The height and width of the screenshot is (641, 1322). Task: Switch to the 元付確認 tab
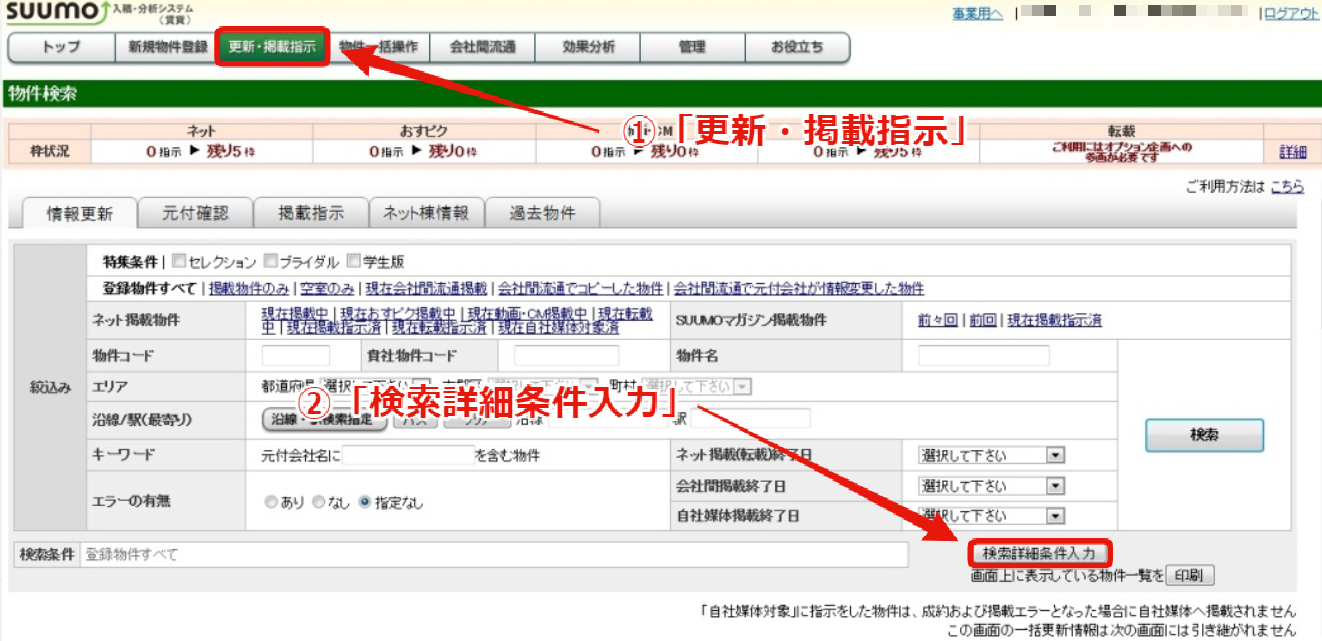click(x=196, y=213)
